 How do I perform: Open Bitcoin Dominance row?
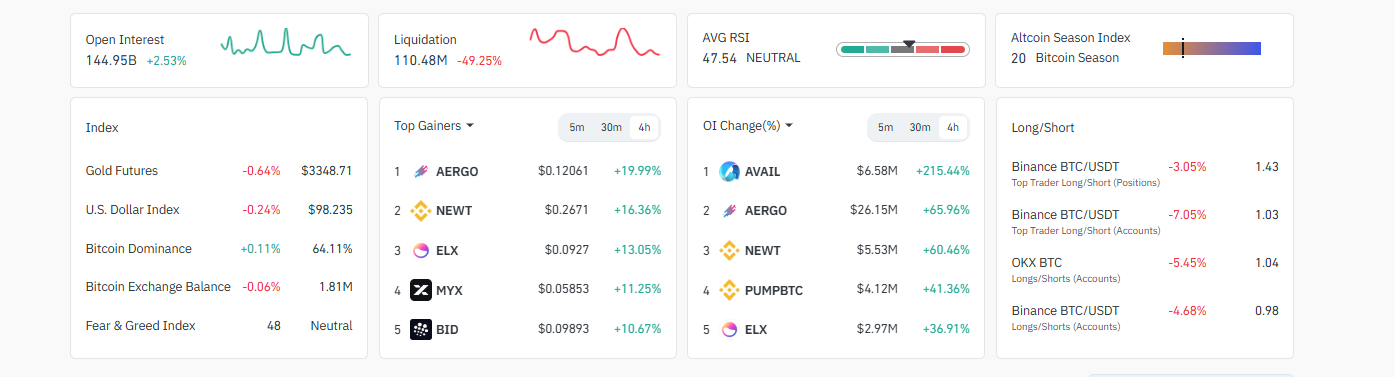tap(219, 249)
